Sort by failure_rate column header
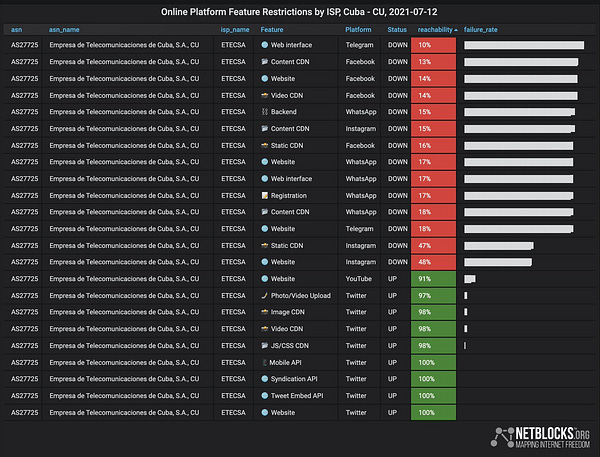 (481, 29)
